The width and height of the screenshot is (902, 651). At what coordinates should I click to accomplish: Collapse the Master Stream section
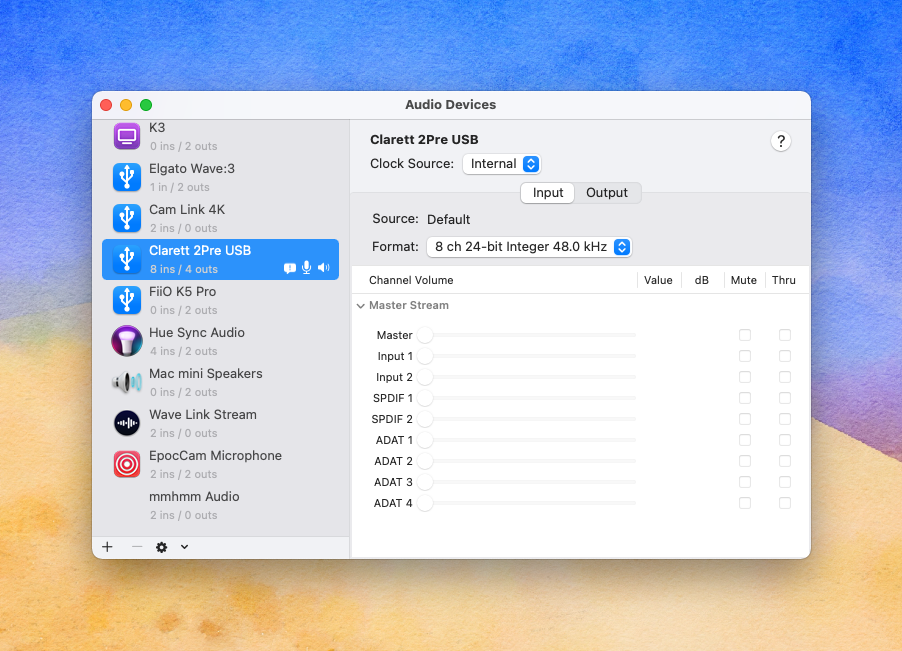point(361,305)
